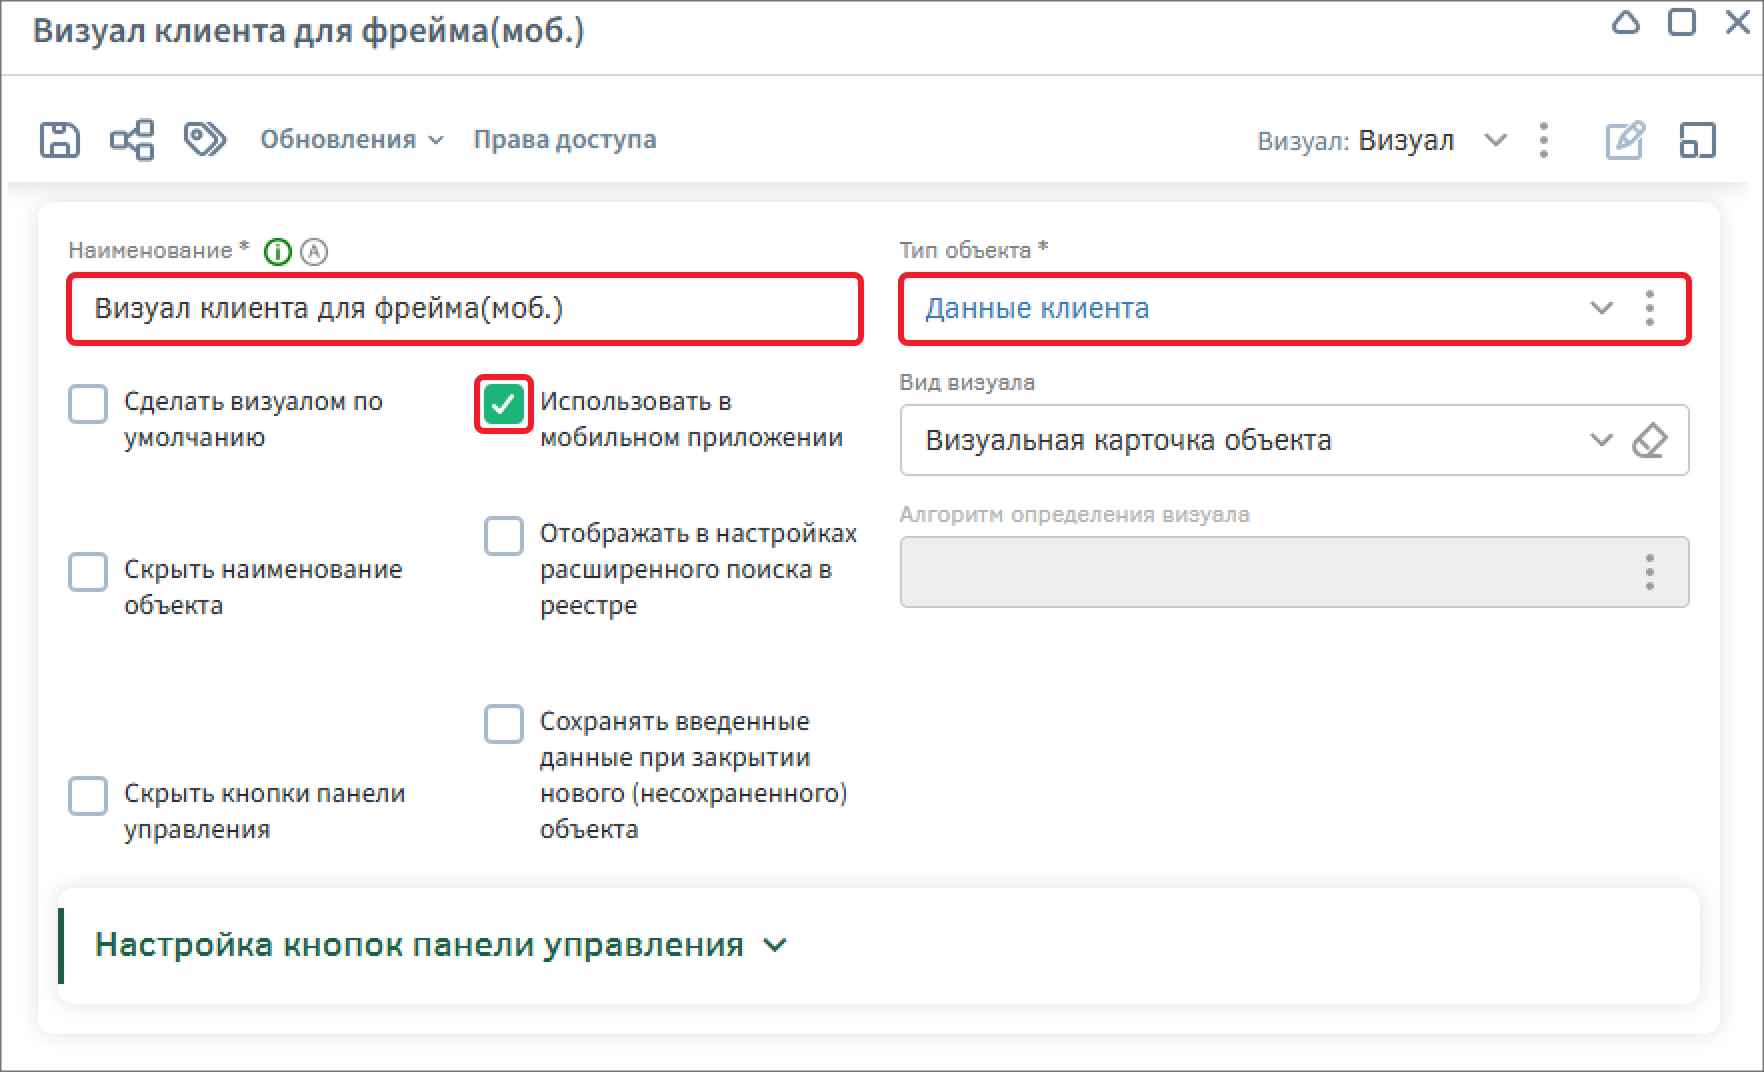Image resolution: width=1764 pixels, height=1072 pixels.
Task: Tick Скрыть наименование объекта checkbox
Action: [88, 572]
